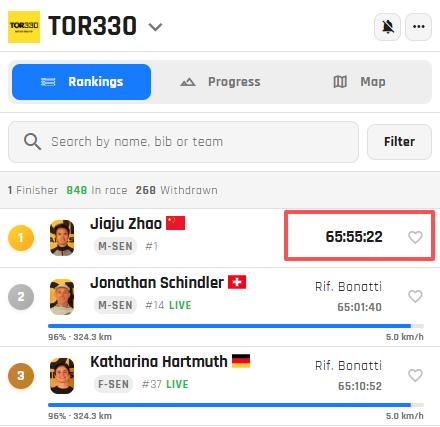Toggle the muted notifications bell
The width and height of the screenshot is (440, 427).
click(x=388, y=27)
